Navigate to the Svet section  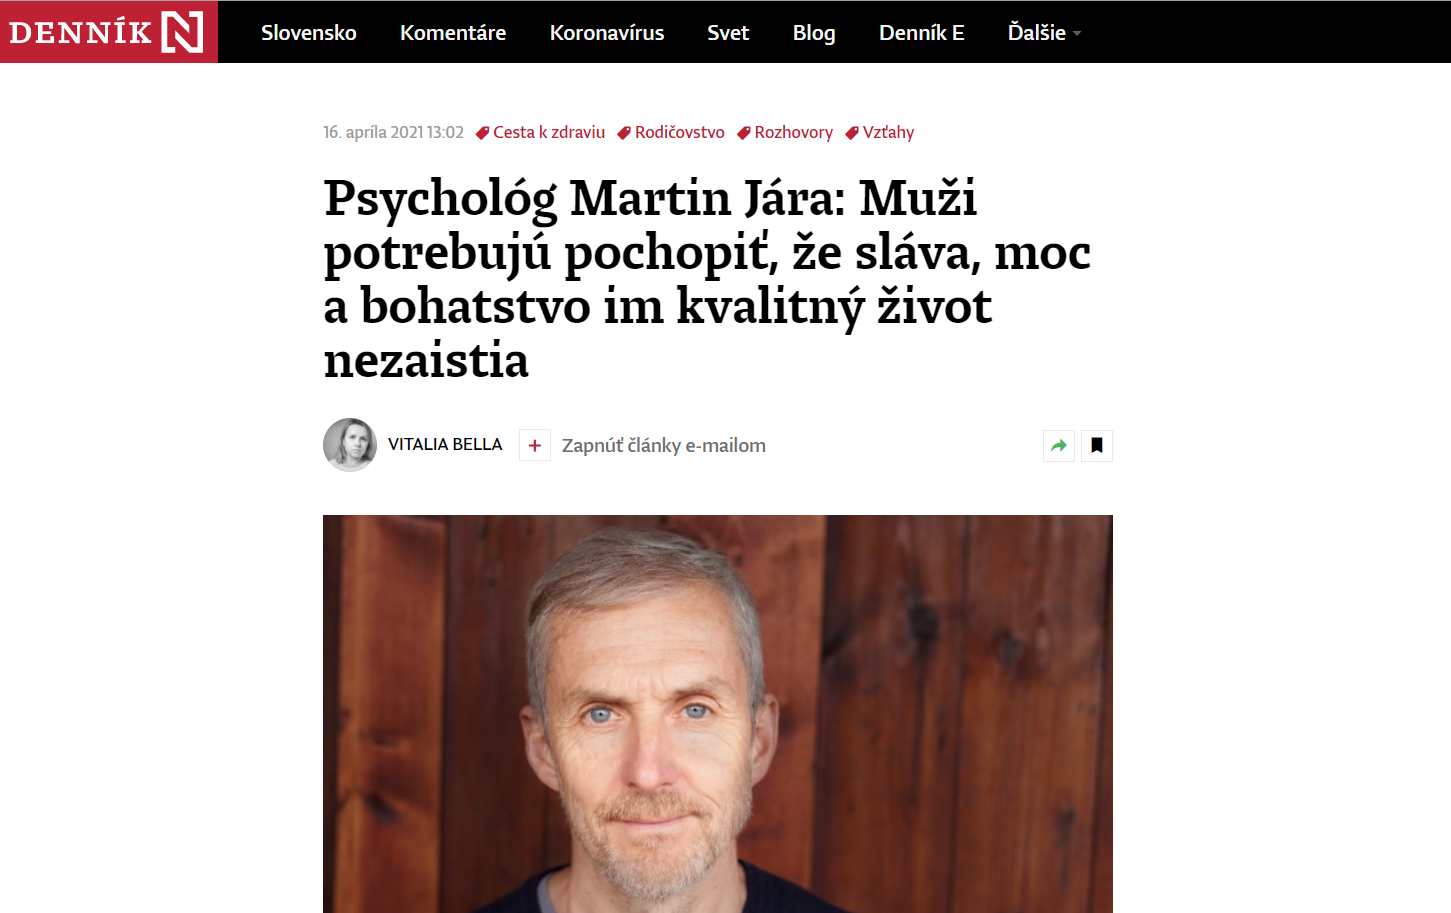(x=728, y=33)
